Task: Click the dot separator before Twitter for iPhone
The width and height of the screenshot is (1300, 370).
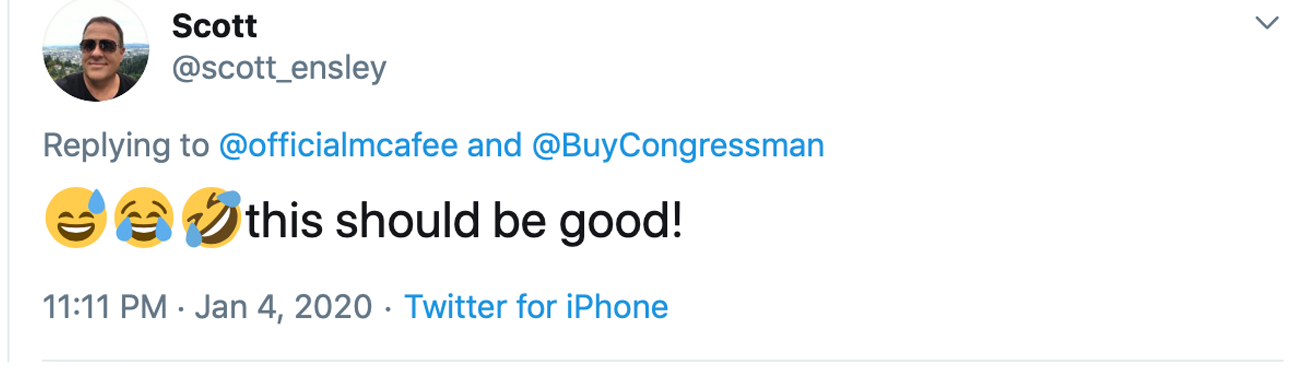Action: coord(388,308)
